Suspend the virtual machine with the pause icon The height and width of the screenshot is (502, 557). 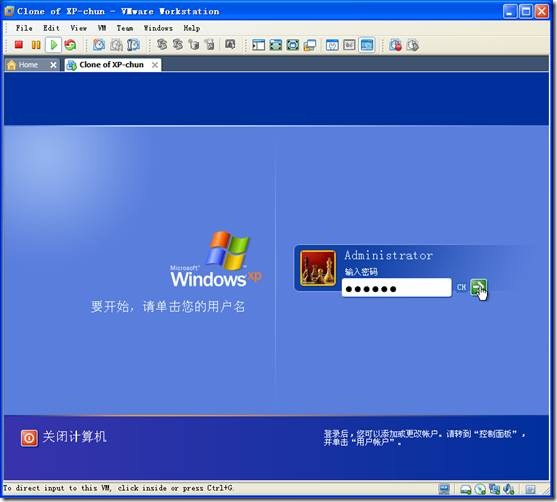point(36,45)
